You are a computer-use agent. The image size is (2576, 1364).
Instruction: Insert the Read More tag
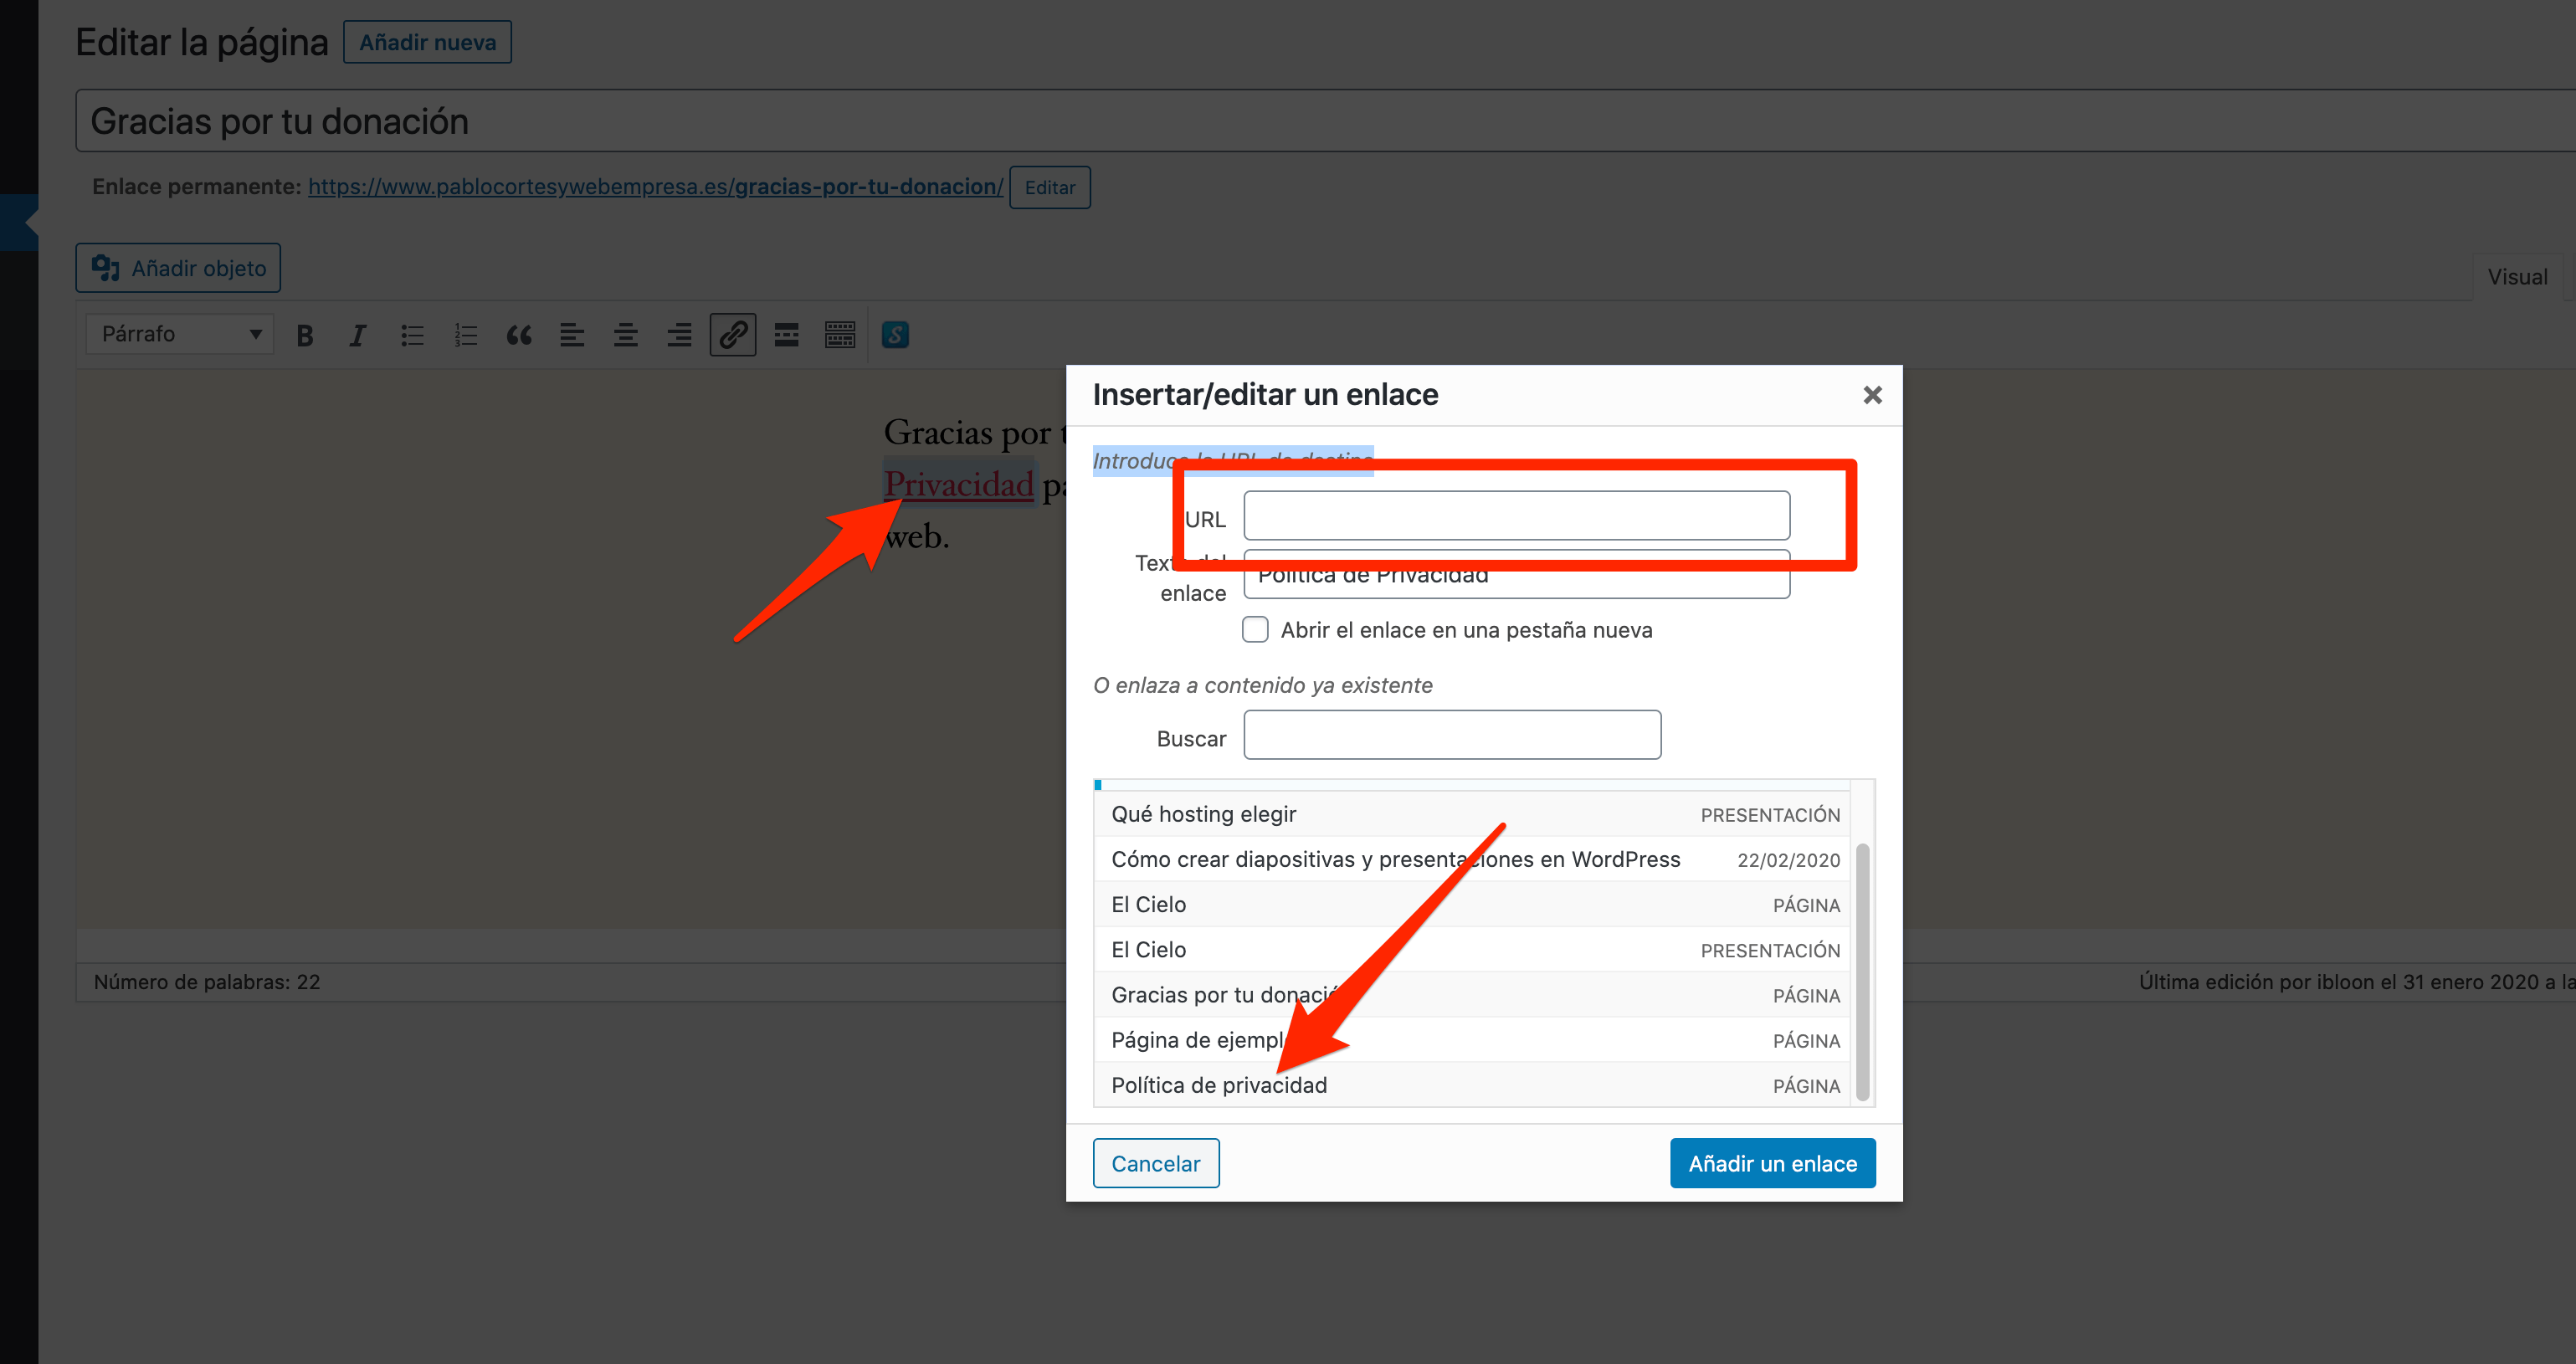pos(787,335)
